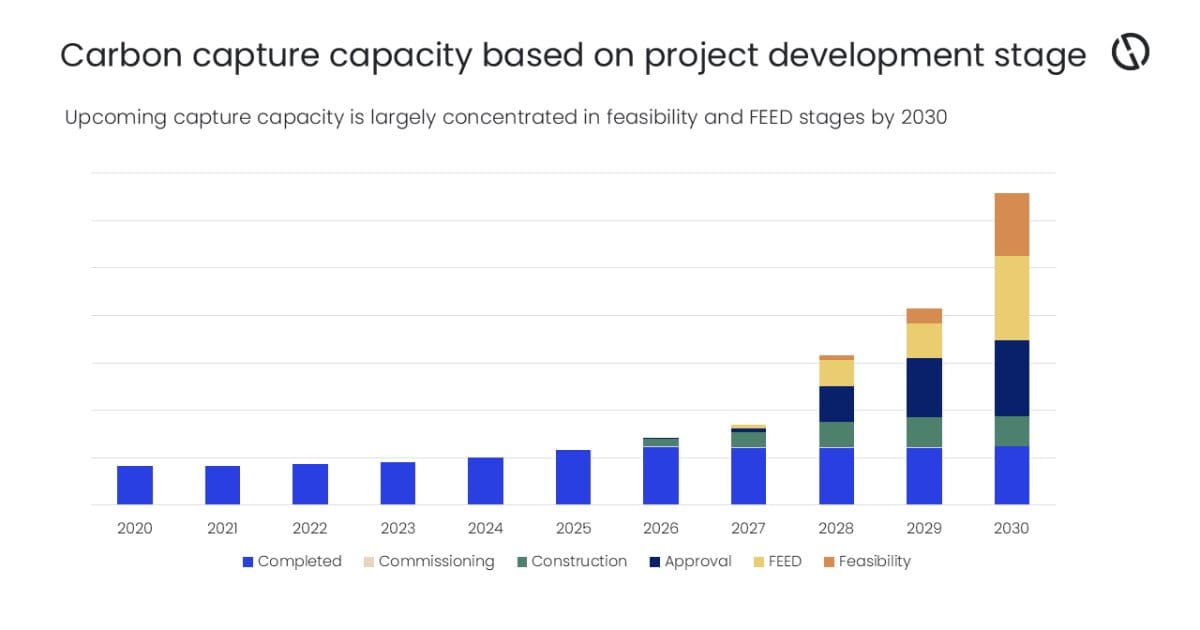The width and height of the screenshot is (1200, 630).
Task: Select the Feasibility legend color swatch
Action: (829, 562)
